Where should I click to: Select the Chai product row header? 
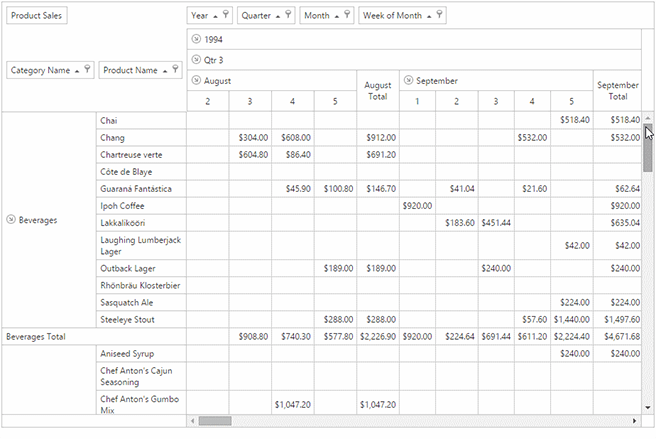141,121
